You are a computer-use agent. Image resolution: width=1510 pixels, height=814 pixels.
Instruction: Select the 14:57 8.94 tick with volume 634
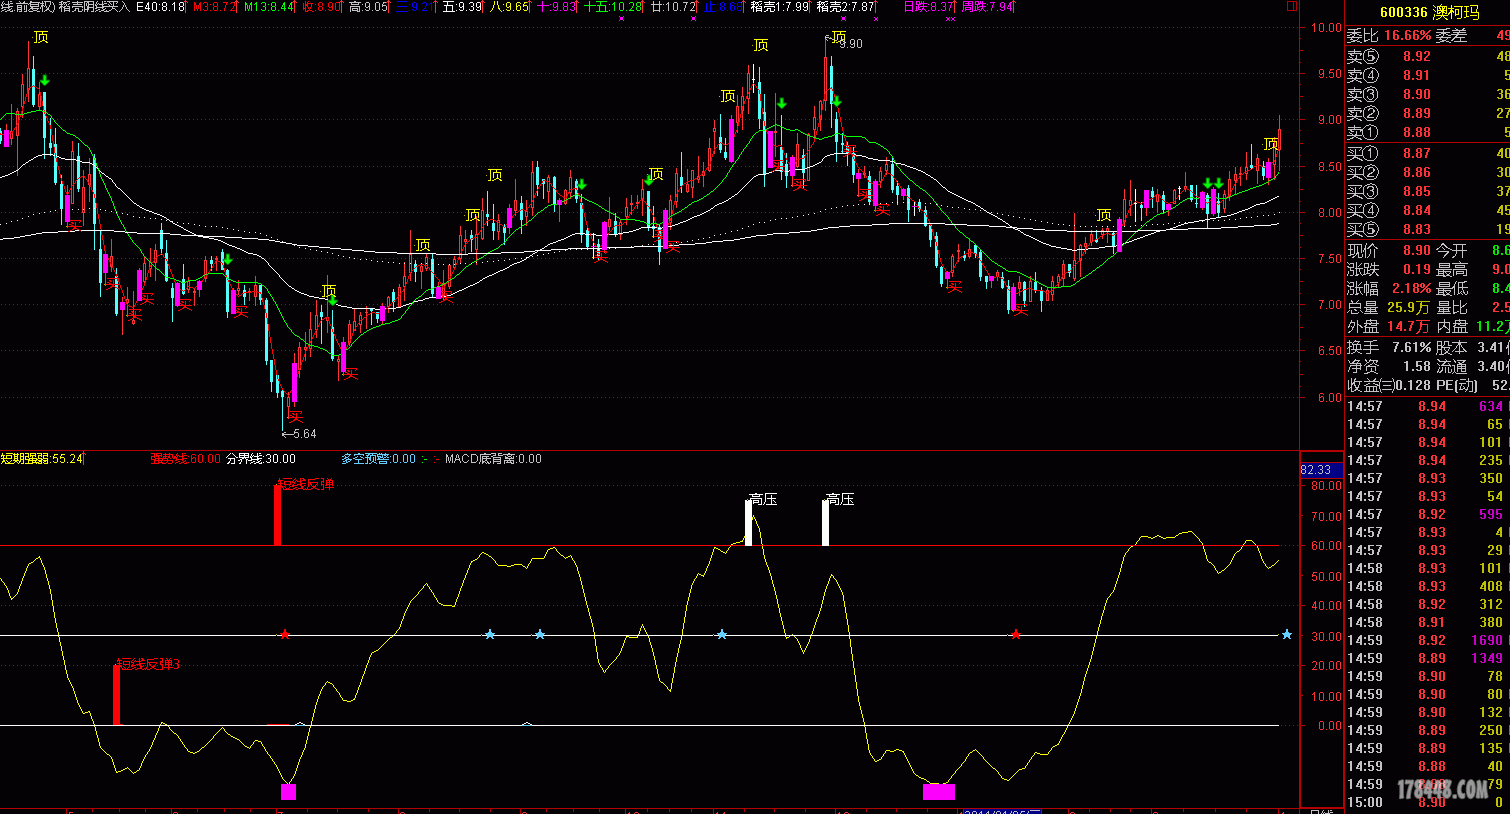coord(1428,406)
